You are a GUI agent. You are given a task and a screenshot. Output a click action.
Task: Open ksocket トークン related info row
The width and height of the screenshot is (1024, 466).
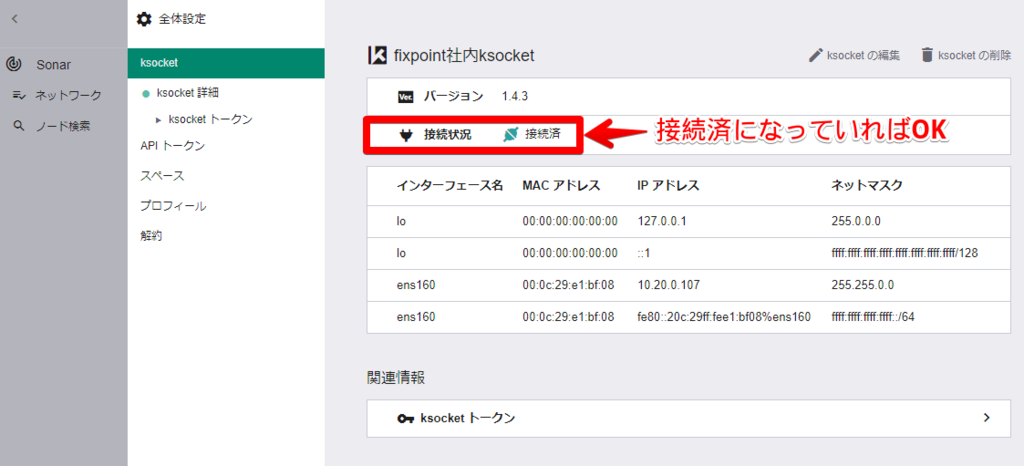coord(688,418)
